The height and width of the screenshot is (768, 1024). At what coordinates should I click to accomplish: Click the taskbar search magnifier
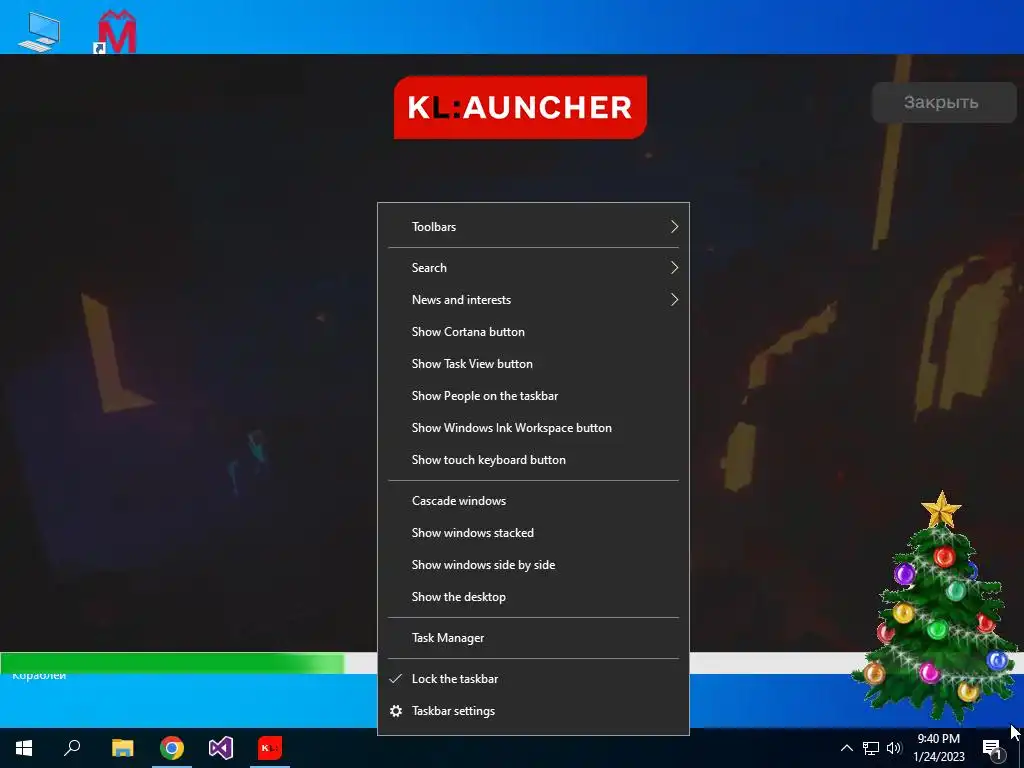pyautogui.click(x=72, y=748)
